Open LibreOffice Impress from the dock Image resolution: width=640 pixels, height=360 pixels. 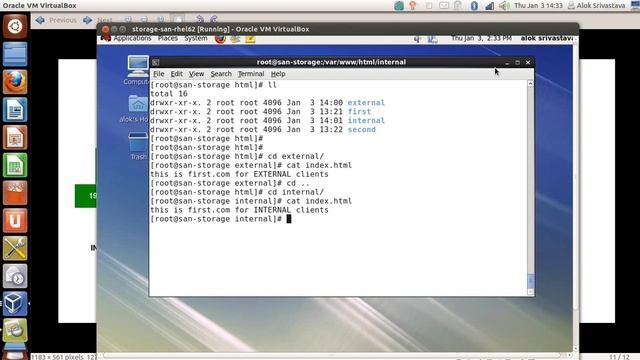click(x=15, y=137)
